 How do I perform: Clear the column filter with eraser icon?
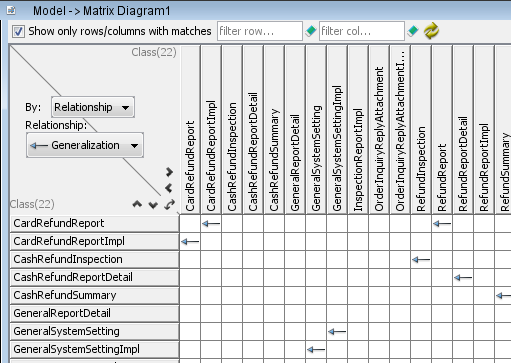click(413, 31)
